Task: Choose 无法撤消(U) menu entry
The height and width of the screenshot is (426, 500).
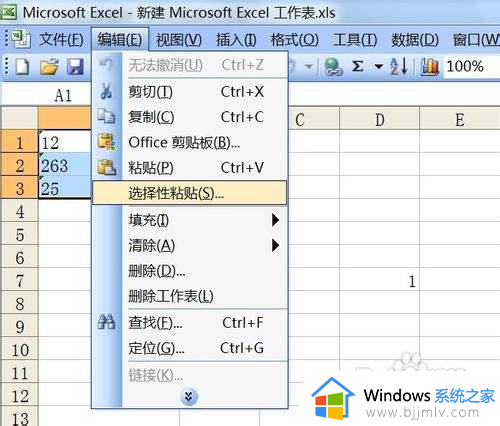Action: click(189, 65)
